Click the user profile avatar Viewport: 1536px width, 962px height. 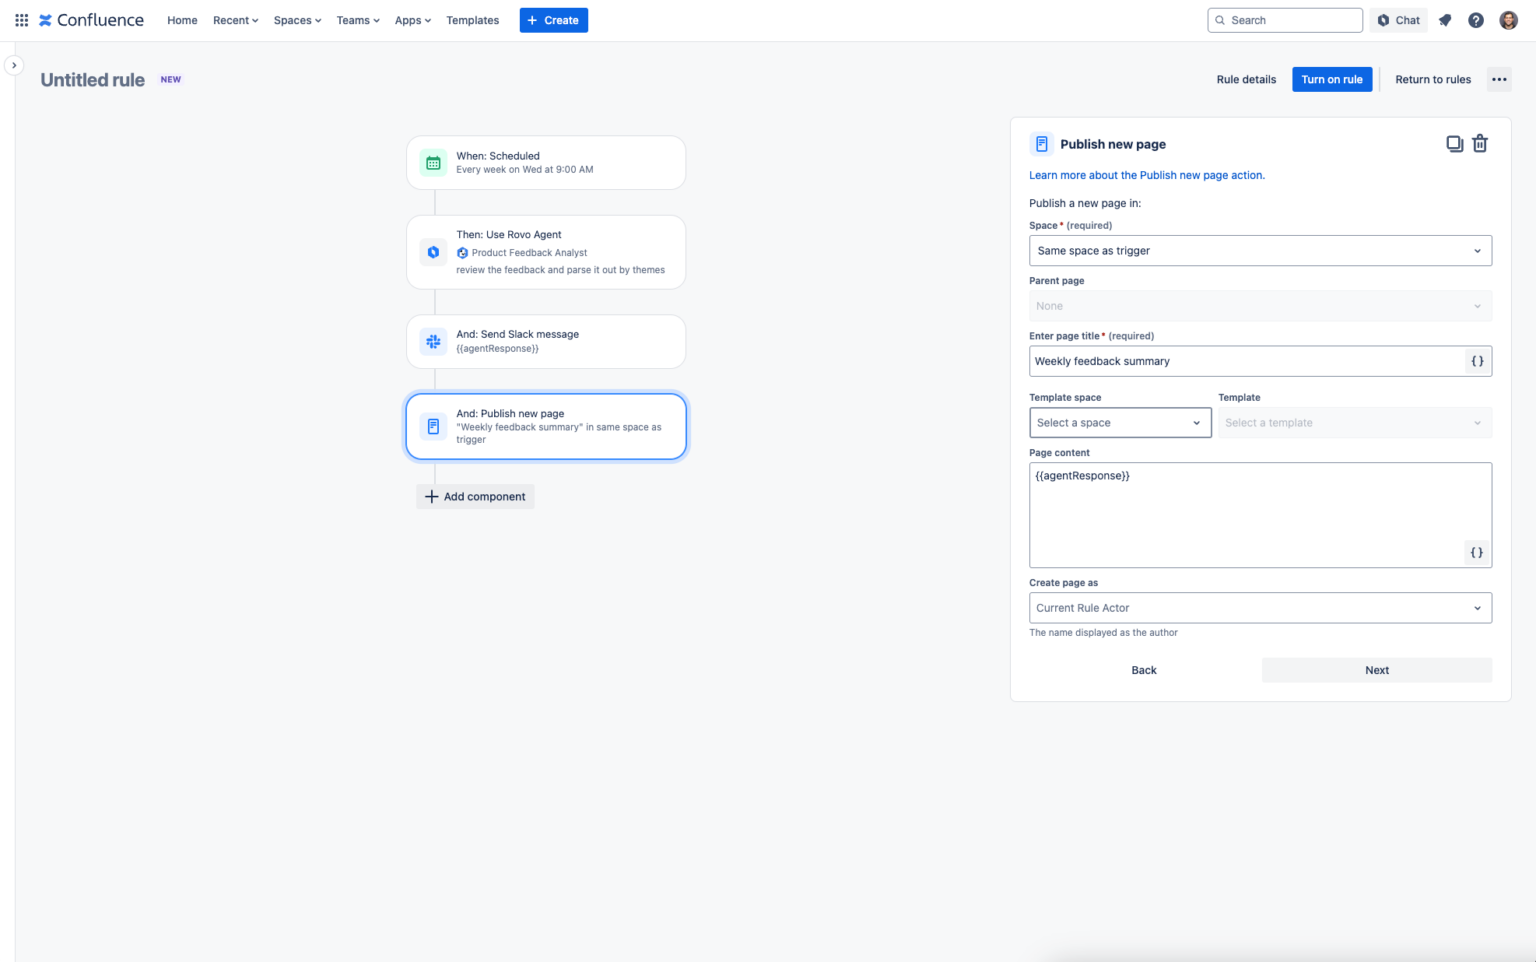click(x=1507, y=19)
